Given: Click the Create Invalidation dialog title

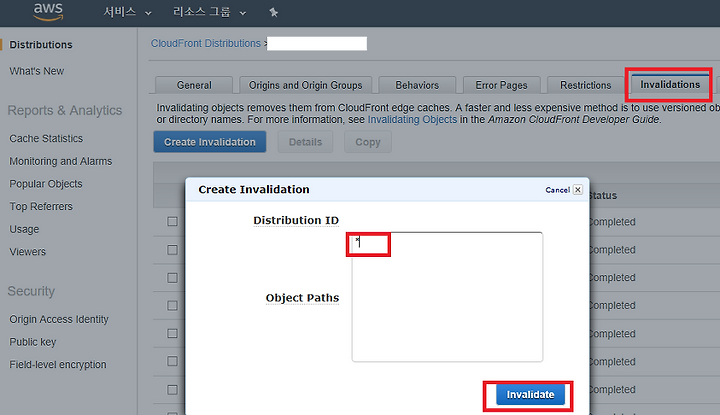Looking at the screenshot, I should [x=254, y=190].
